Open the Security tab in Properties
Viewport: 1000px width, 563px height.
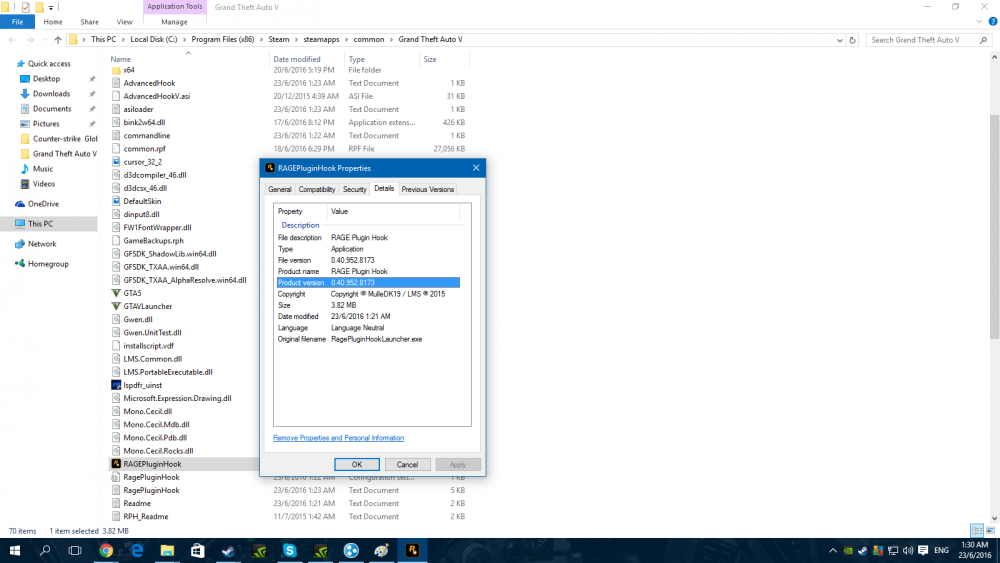[x=354, y=189]
